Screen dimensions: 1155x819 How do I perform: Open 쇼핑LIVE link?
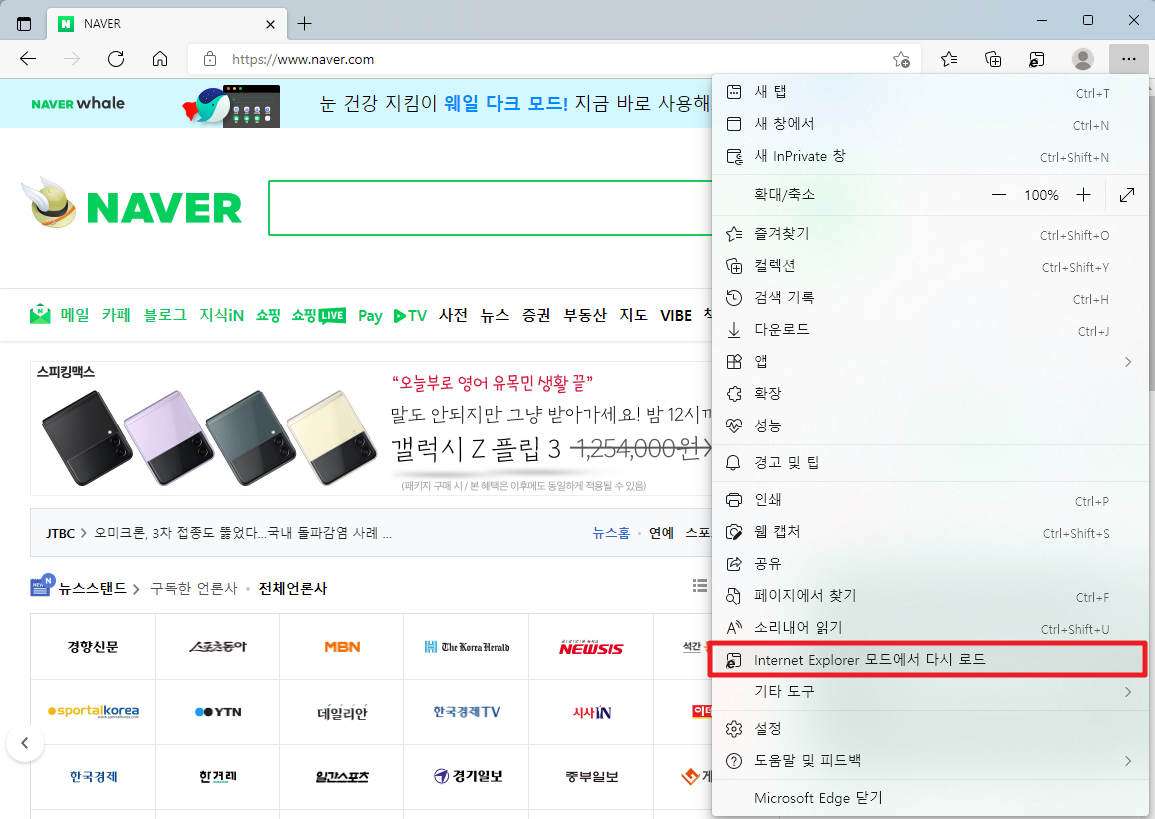click(318, 315)
